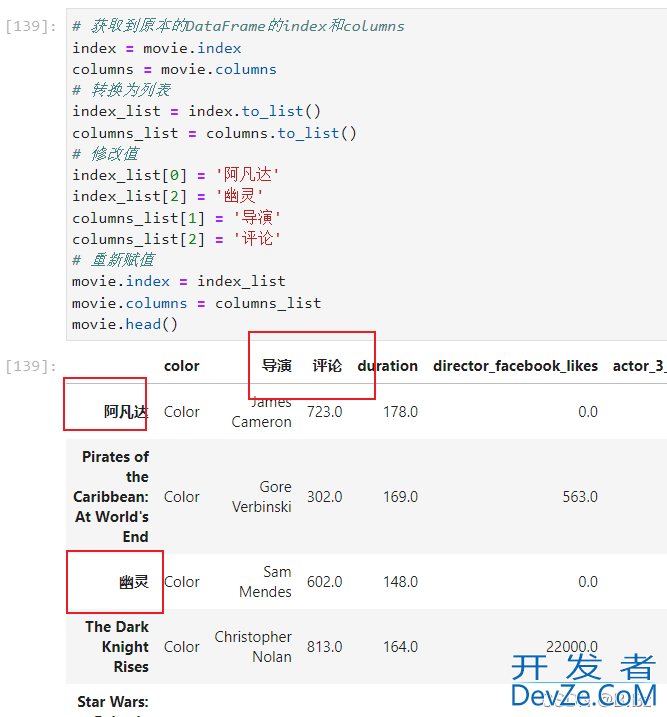Viewport: 667px width, 717px height.
Task: Click code line 'index = movie.index'
Action: coord(157,48)
